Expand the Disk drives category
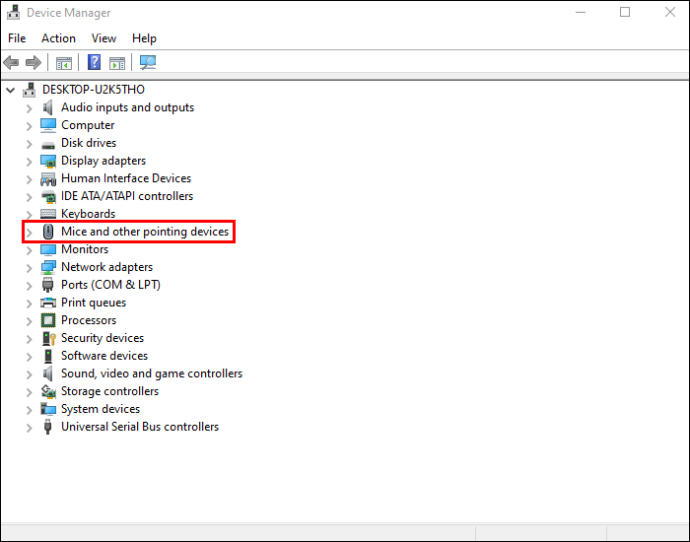This screenshot has width=690, height=542. coord(29,144)
